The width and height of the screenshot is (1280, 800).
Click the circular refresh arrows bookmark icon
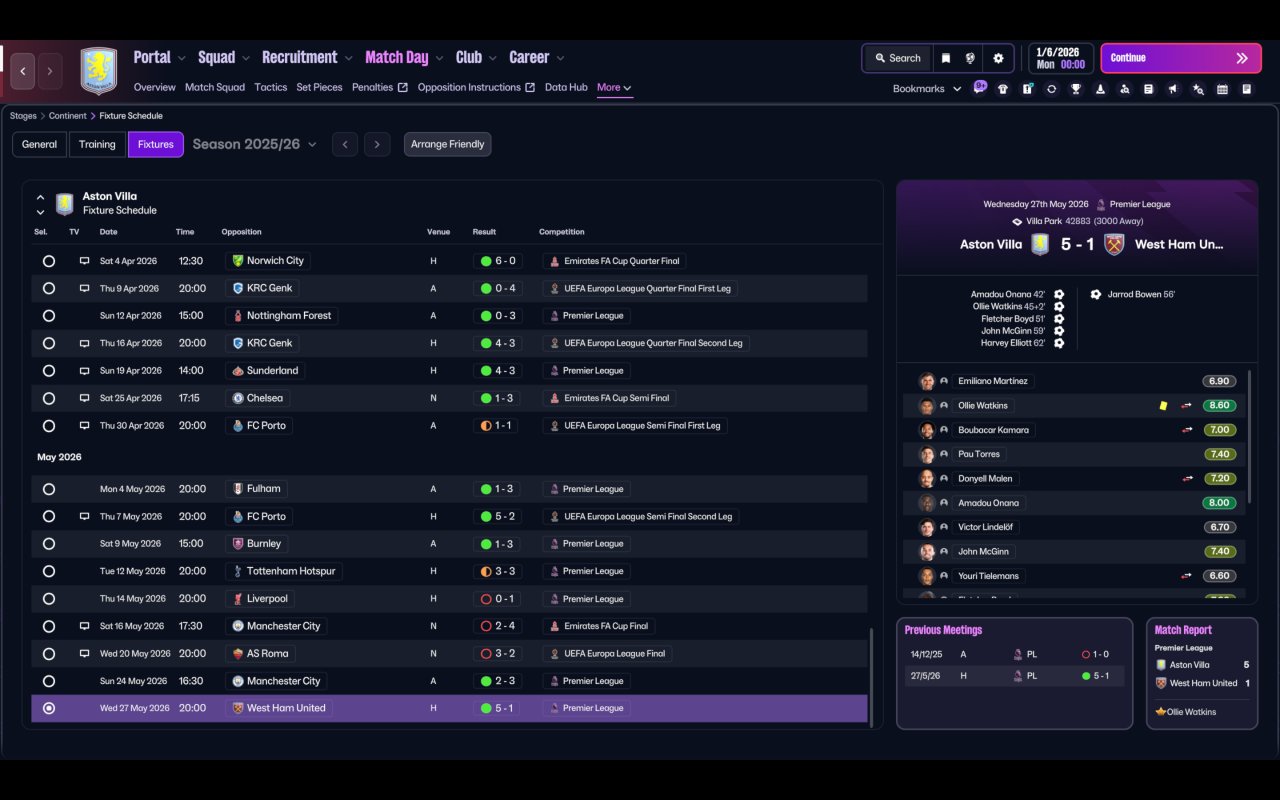(x=1051, y=89)
